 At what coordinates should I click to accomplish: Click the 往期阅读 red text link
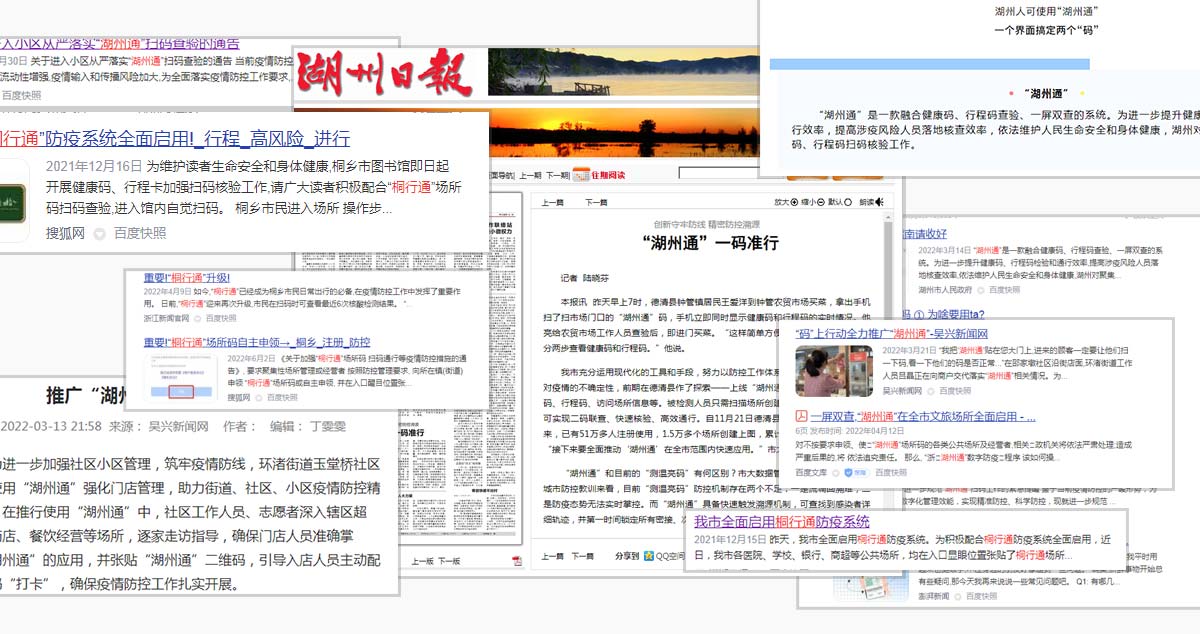(x=608, y=175)
